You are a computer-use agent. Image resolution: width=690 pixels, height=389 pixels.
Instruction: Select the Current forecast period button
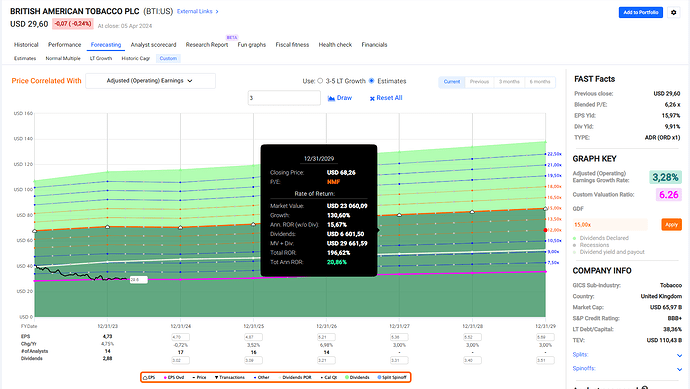pos(451,82)
